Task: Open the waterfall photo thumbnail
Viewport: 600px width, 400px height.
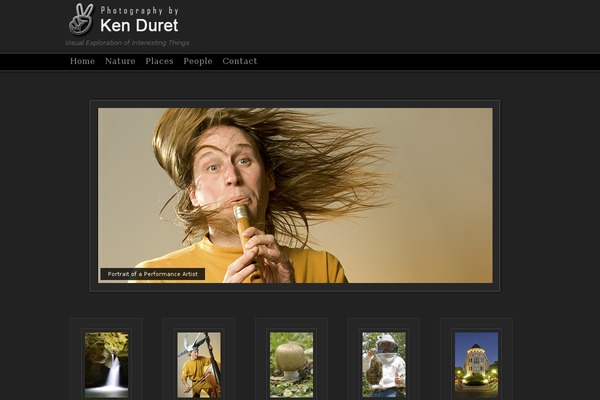Action: (106, 364)
